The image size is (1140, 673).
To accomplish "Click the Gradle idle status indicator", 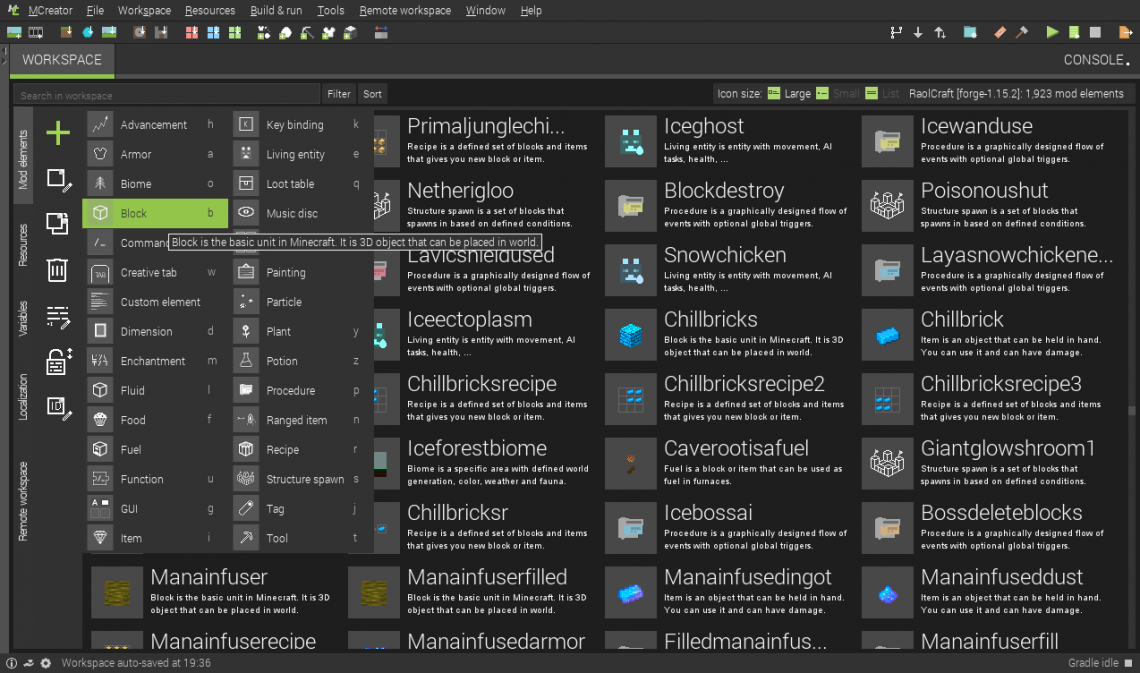I will pos(1100,663).
